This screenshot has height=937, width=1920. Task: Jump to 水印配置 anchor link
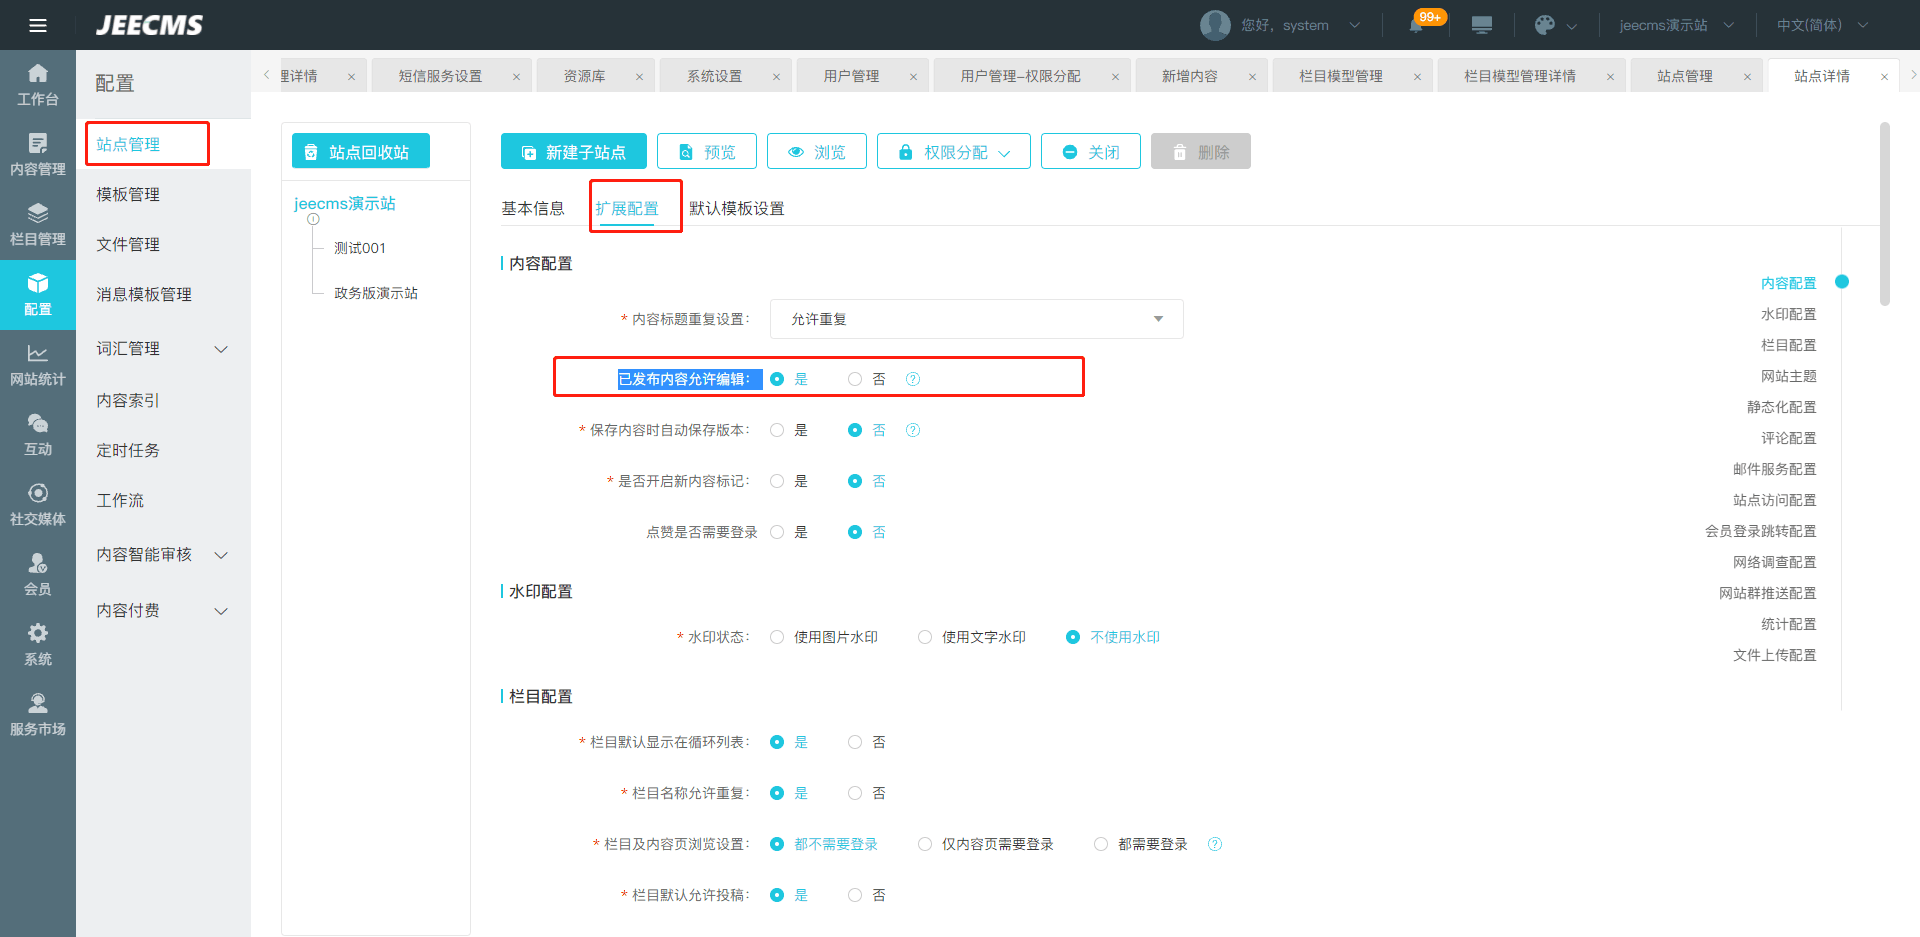[x=1788, y=314]
